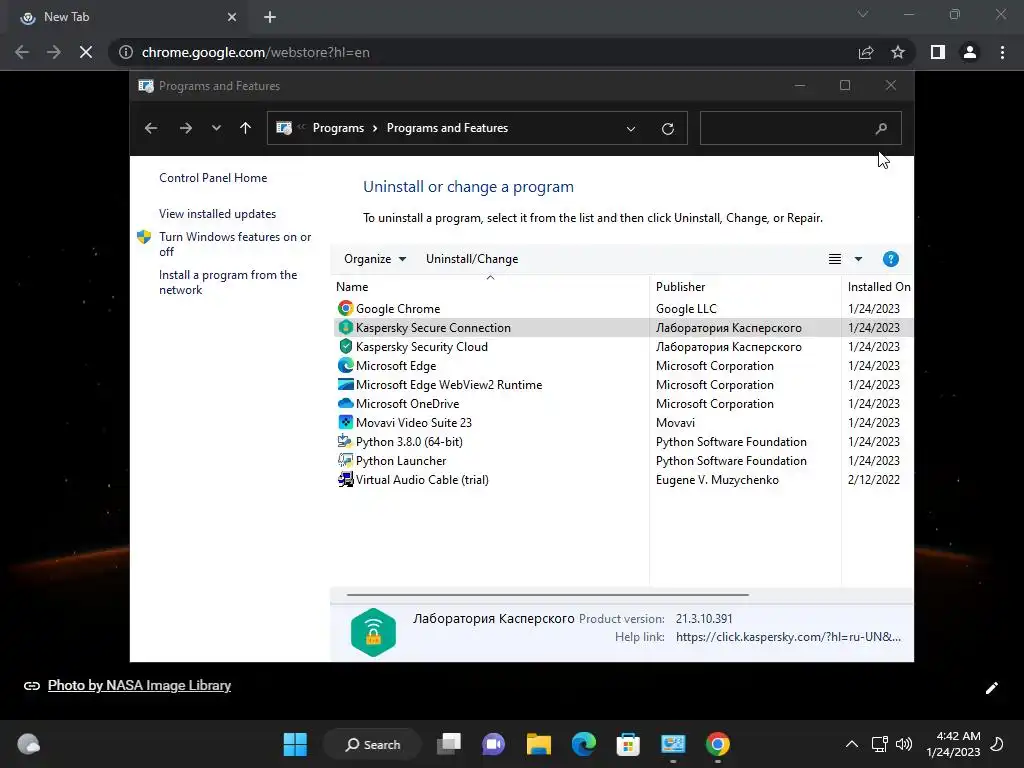Click the Movavi Video Suite 23 icon
This screenshot has width=1024, height=768.
[x=345, y=422]
